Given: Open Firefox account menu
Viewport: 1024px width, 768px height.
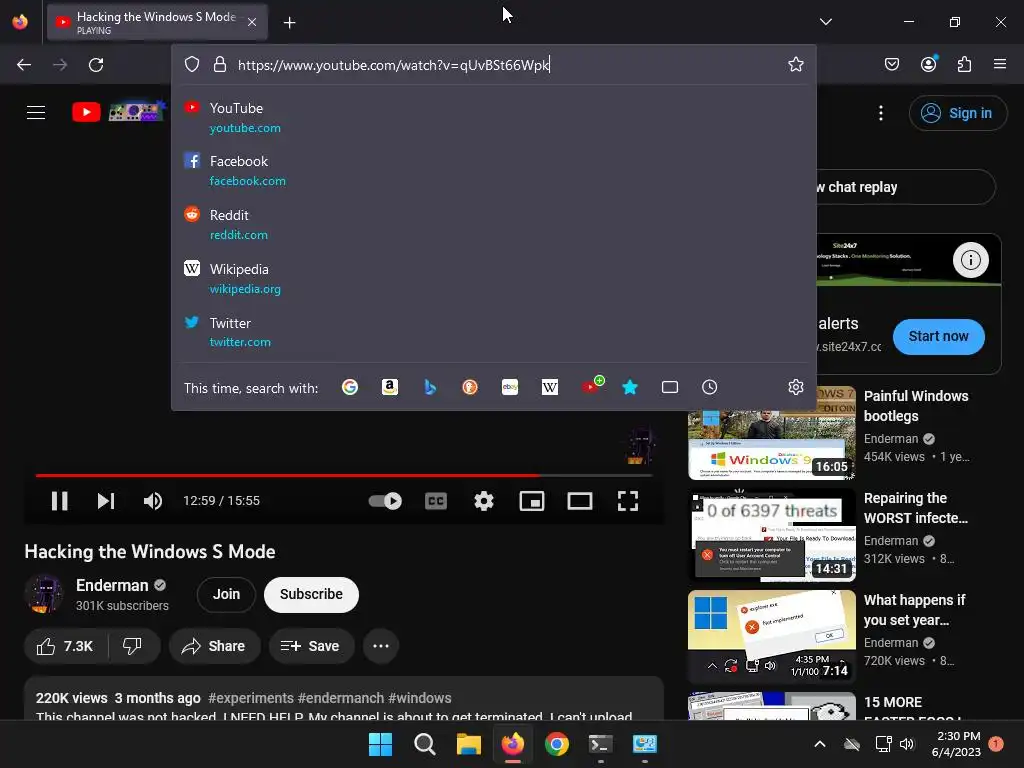Looking at the screenshot, I should pos(929,63).
